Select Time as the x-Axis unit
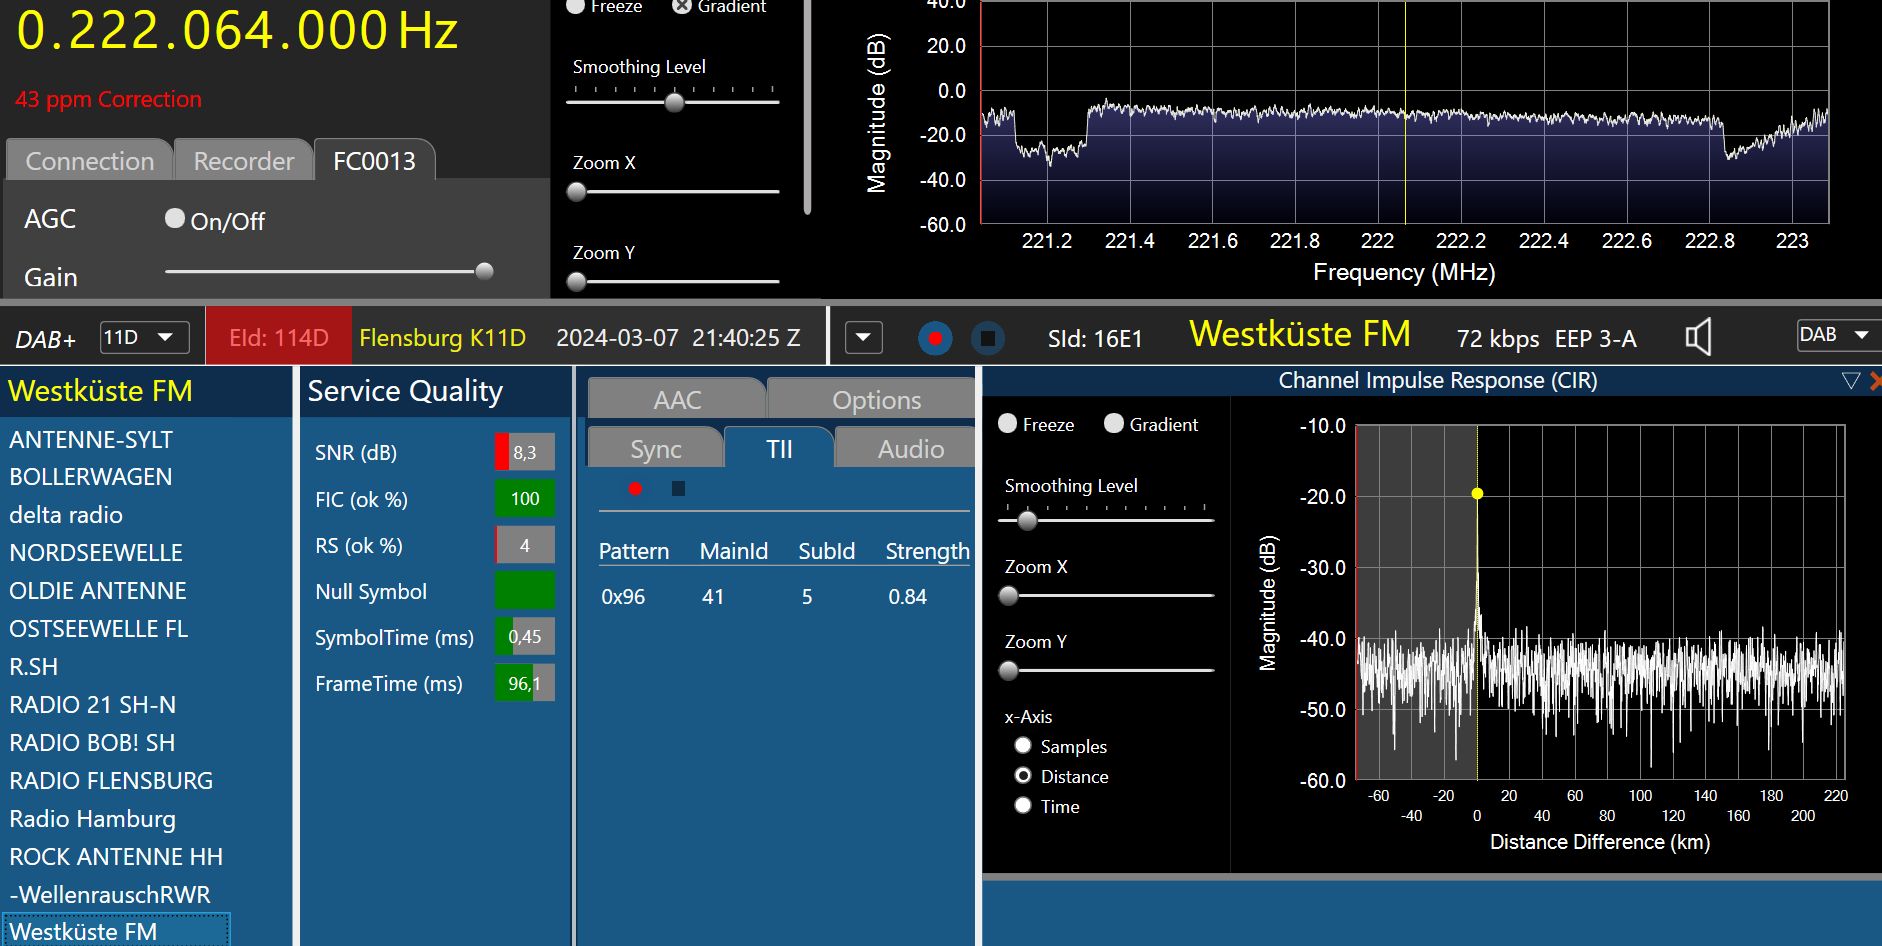 tap(1023, 805)
